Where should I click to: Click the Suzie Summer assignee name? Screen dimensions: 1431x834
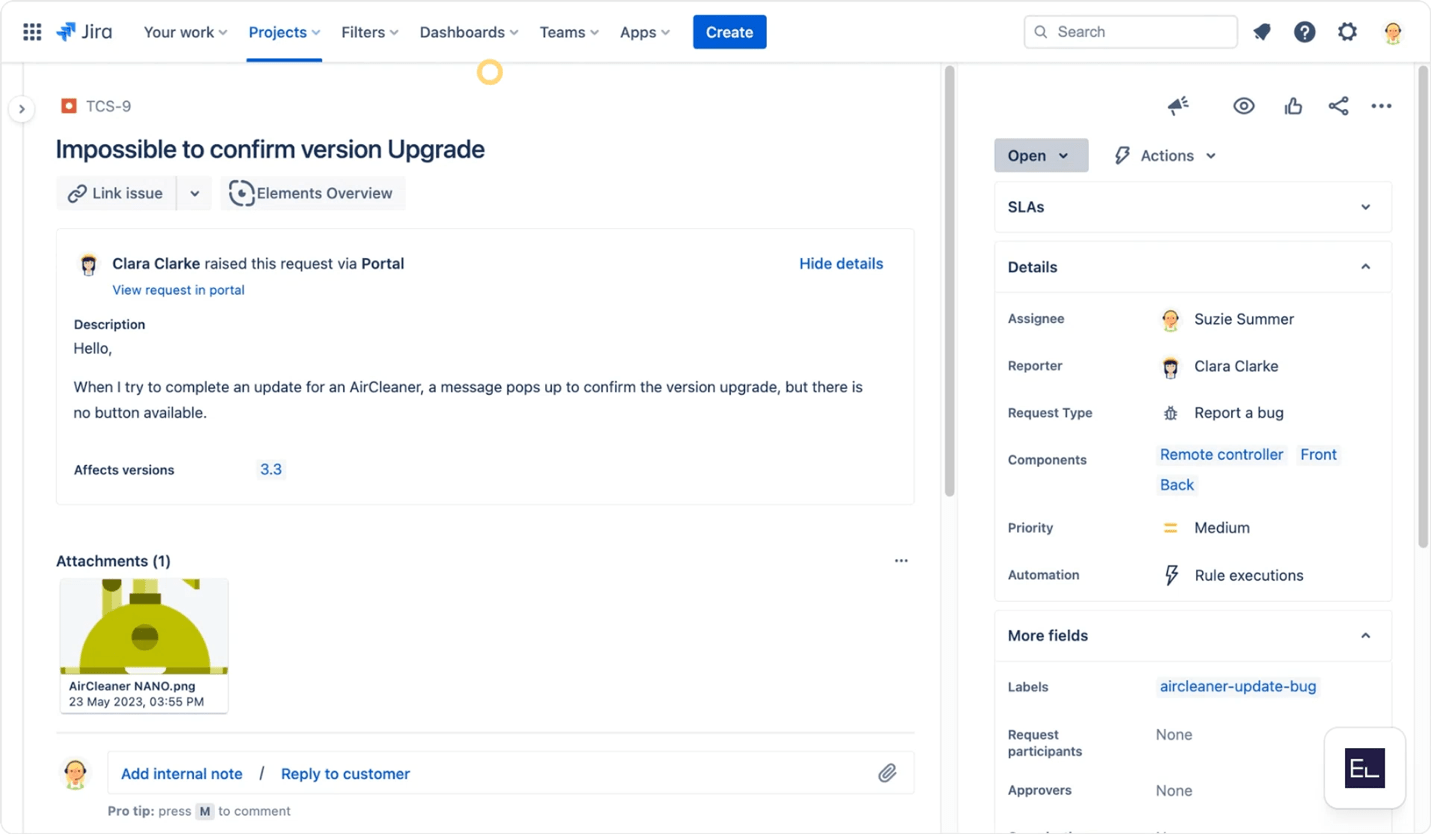click(x=1244, y=320)
